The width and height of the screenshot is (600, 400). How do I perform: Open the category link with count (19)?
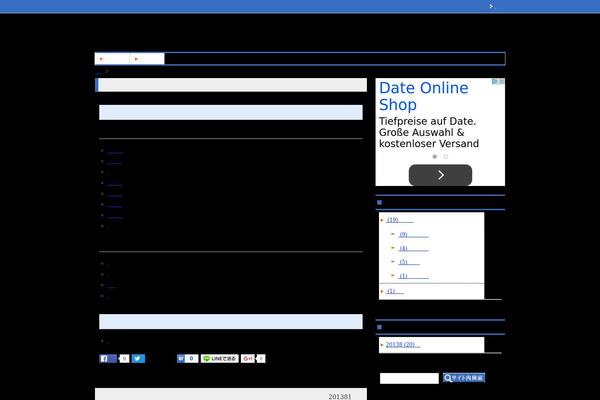coord(400,220)
